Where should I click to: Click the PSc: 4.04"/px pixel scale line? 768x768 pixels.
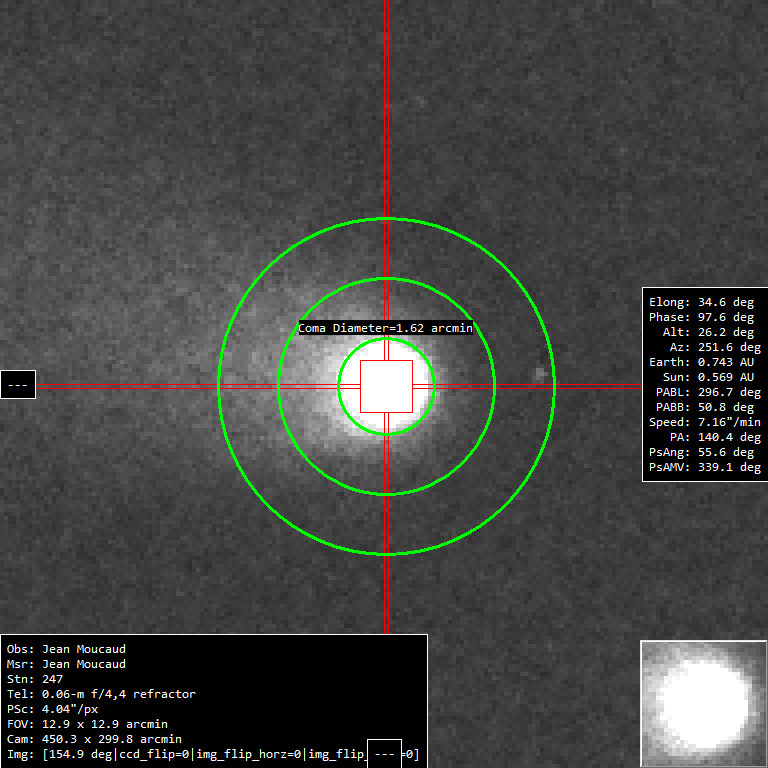point(55,709)
